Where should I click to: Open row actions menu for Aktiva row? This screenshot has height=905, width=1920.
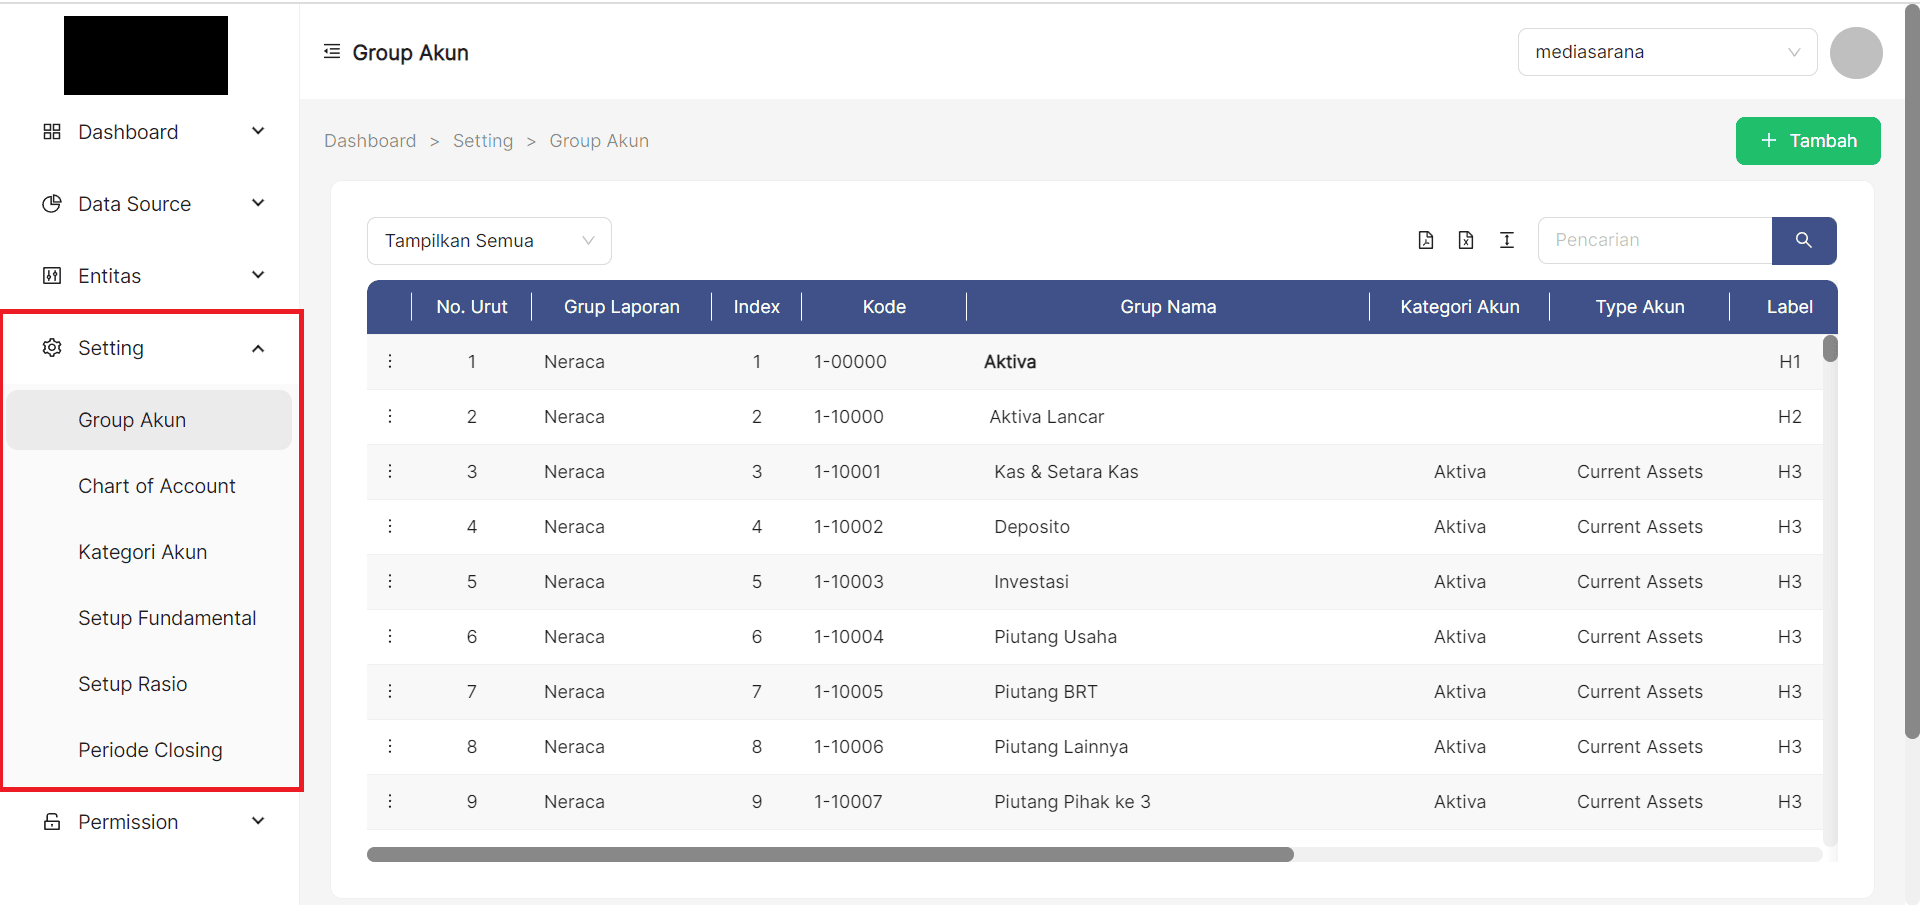[x=390, y=362]
